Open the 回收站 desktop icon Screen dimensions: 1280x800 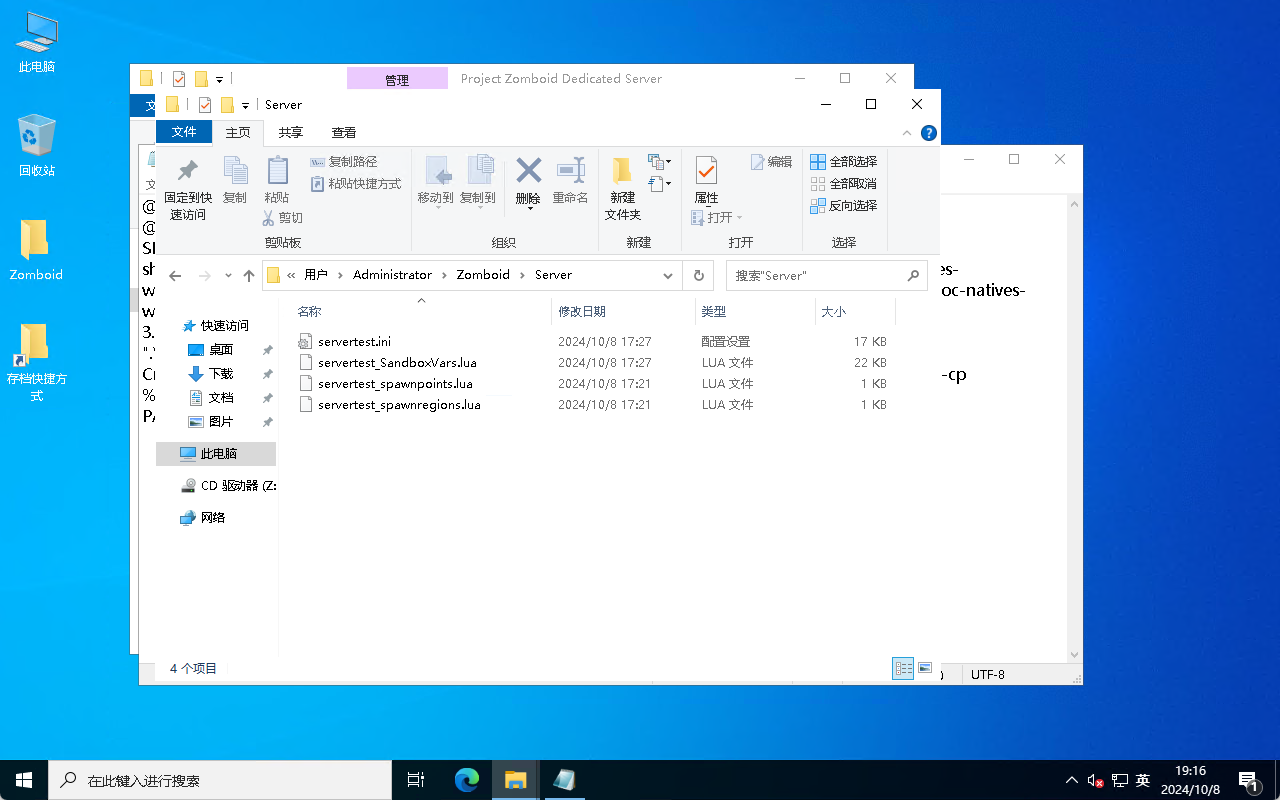37,147
